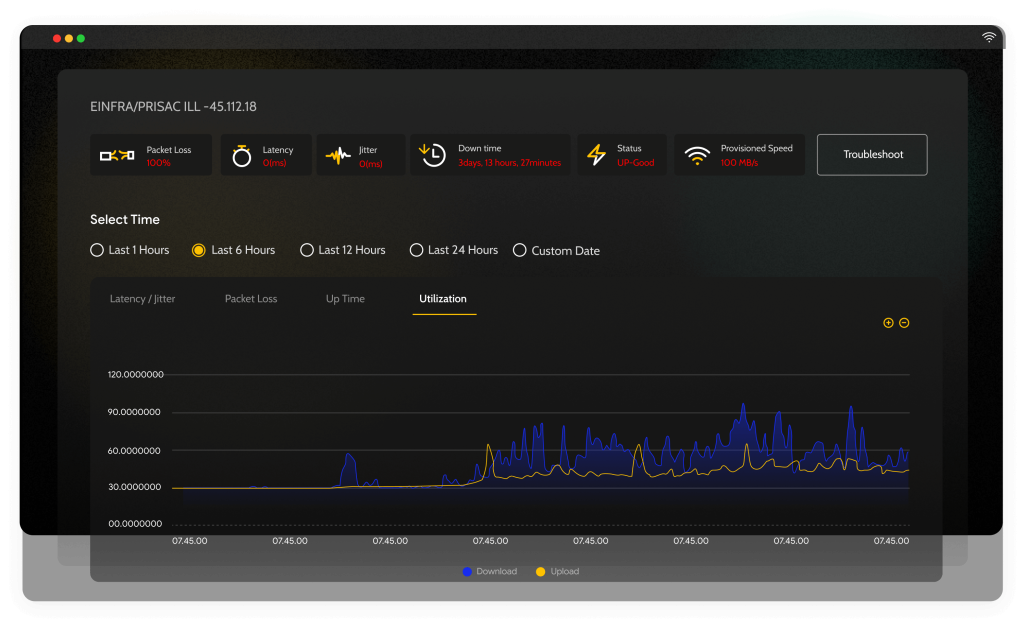Viewport: 1024px width, 627px height.
Task: Click the Troubleshoot button
Action: pyautogui.click(x=871, y=154)
